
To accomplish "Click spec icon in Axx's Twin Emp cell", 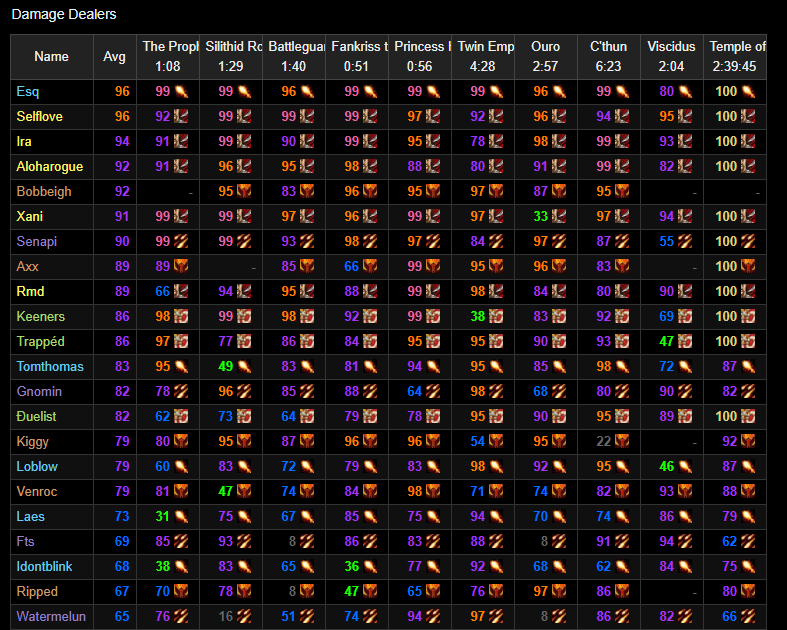I will [x=496, y=266].
